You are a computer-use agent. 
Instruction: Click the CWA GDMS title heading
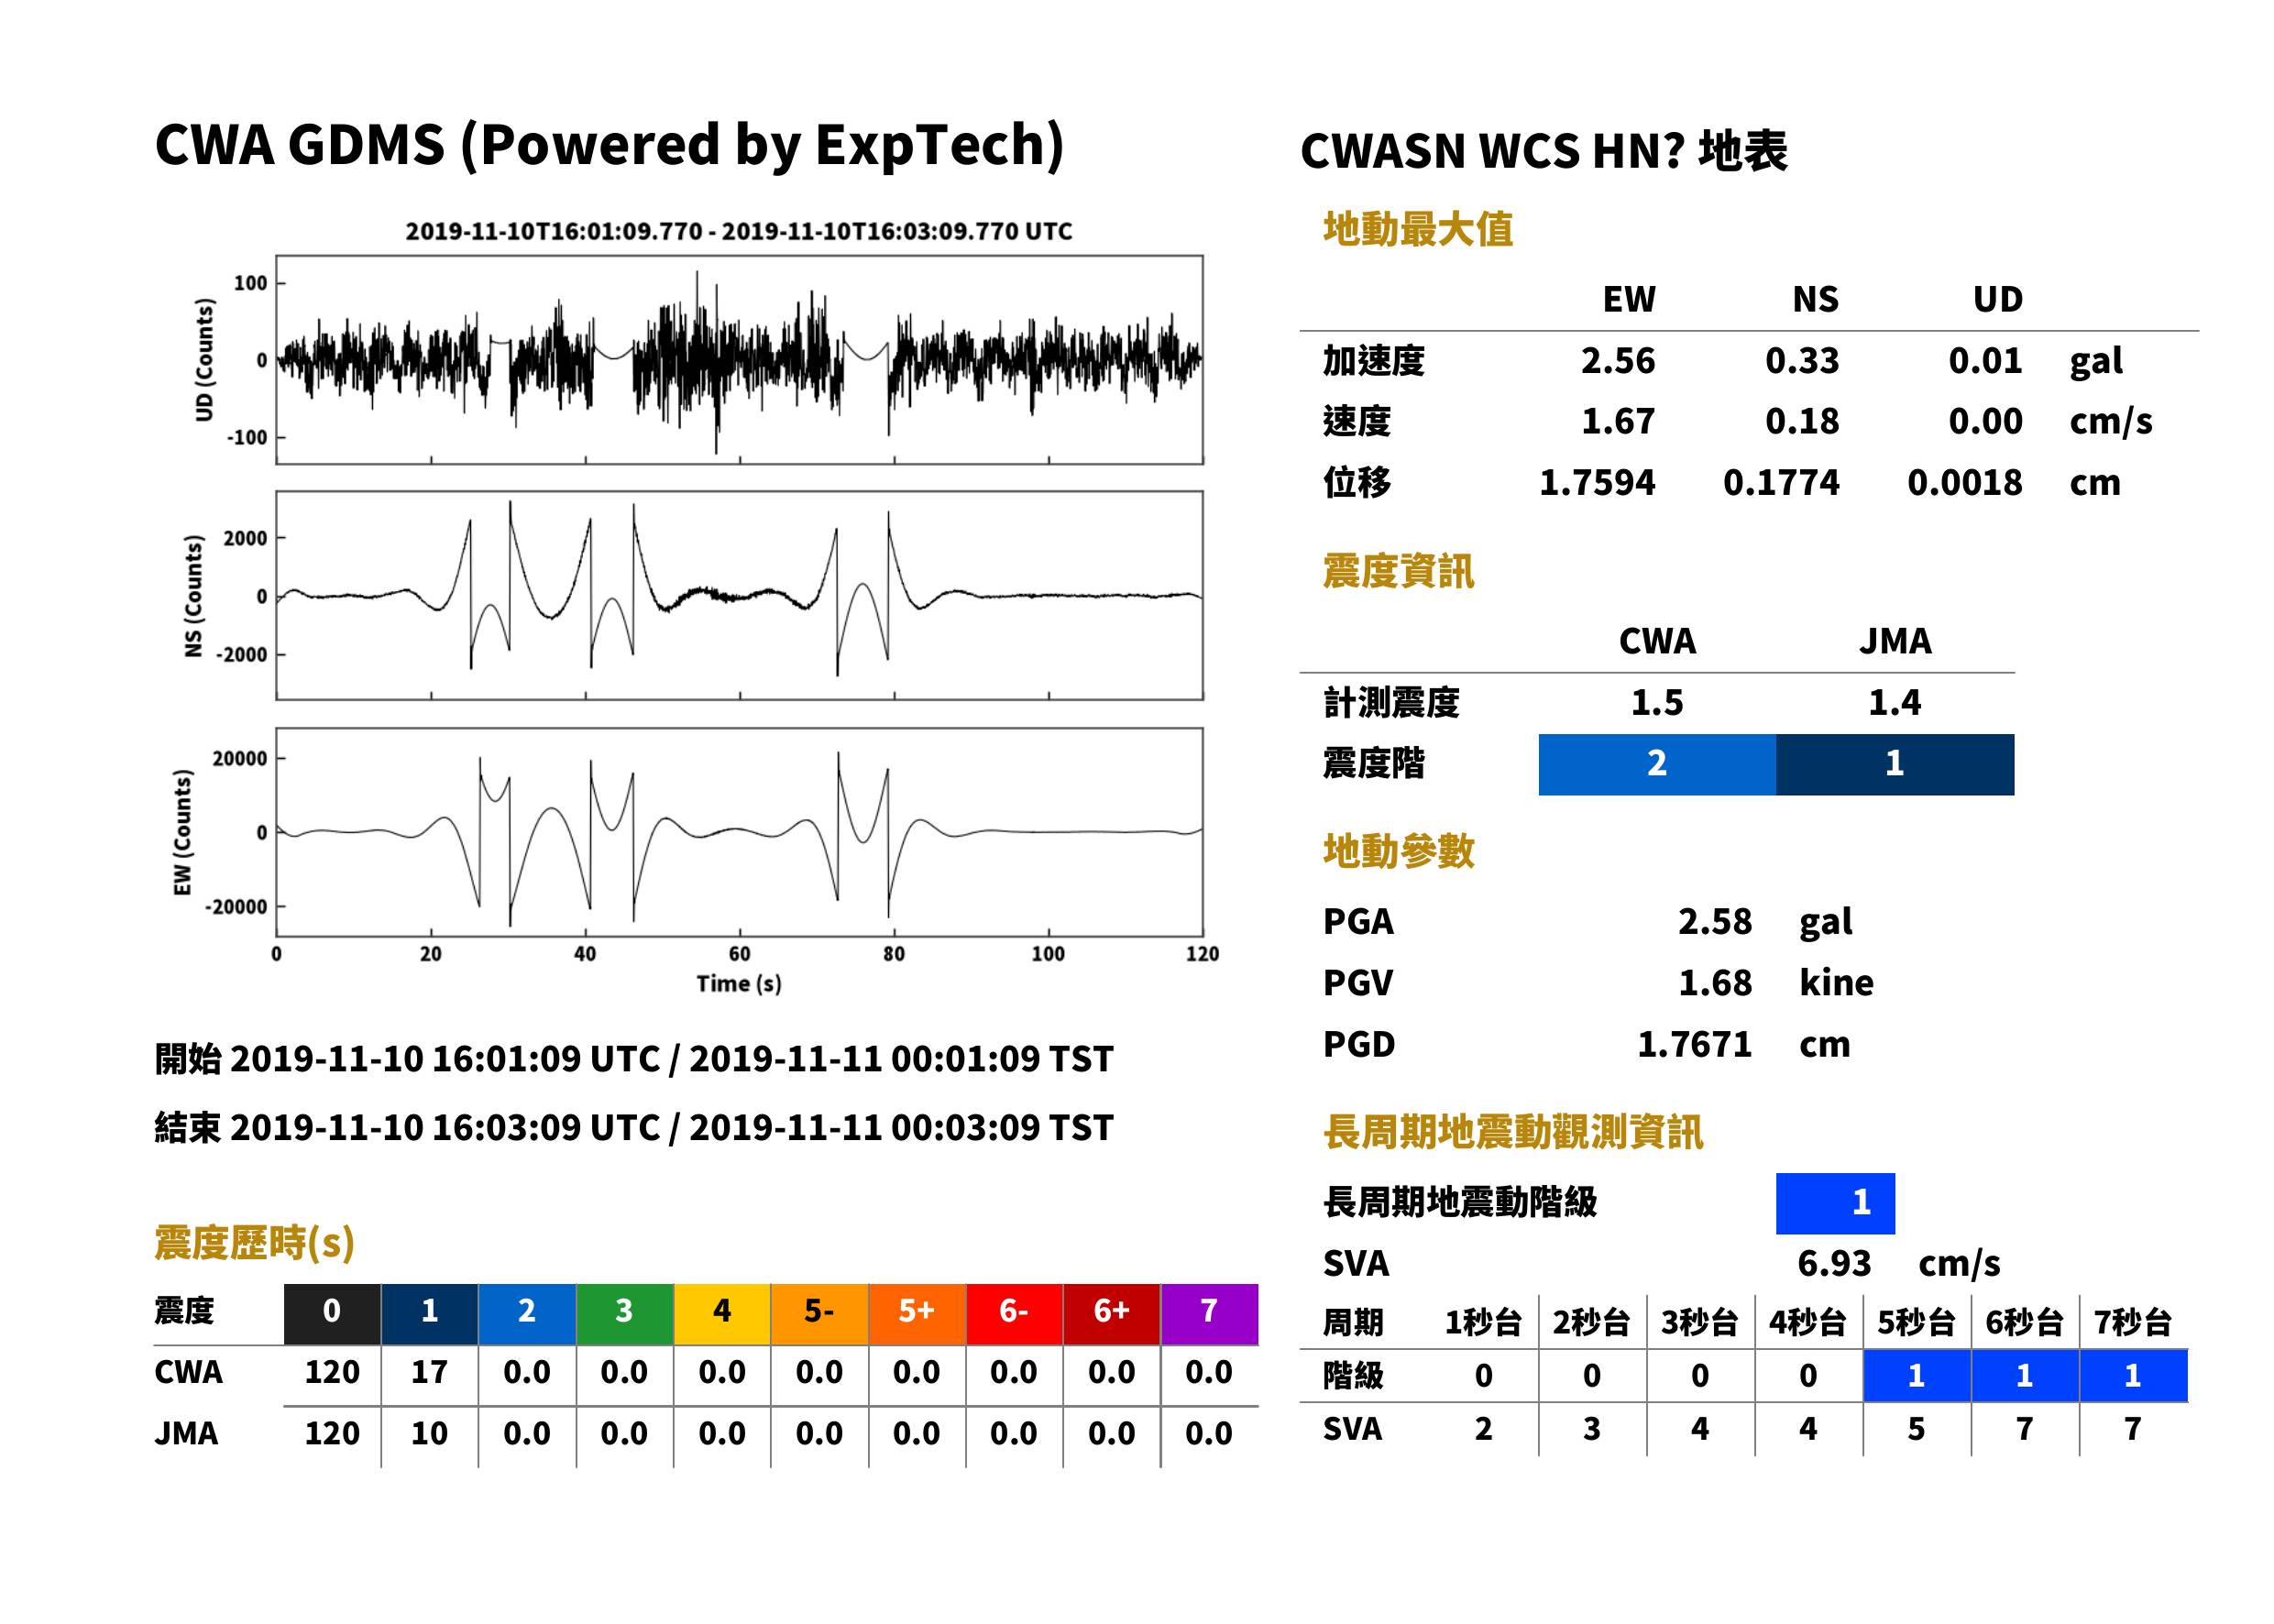609,145
